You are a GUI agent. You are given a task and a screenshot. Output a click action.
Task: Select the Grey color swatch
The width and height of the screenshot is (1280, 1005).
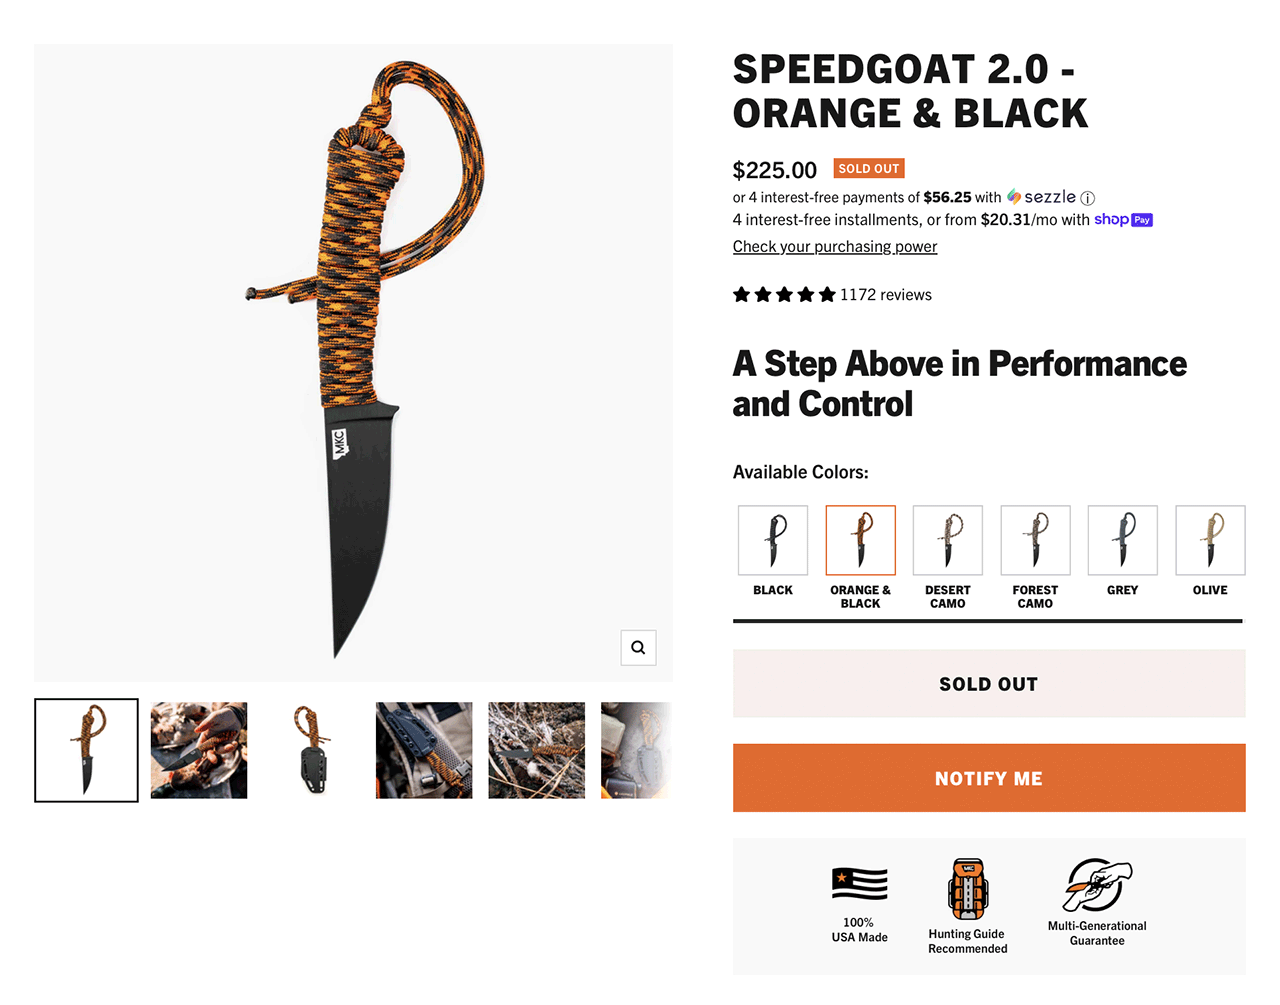pos(1123,541)
